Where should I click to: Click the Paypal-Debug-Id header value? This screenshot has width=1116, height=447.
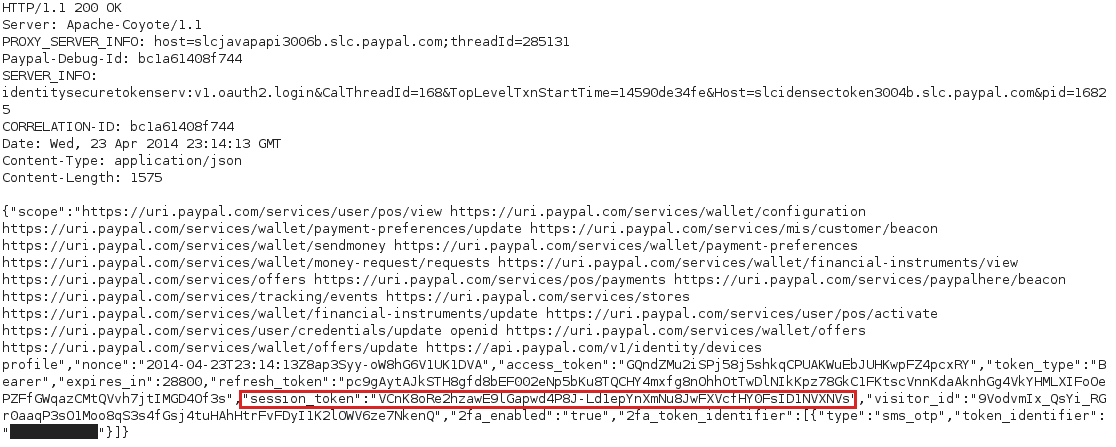pos(190,59)
